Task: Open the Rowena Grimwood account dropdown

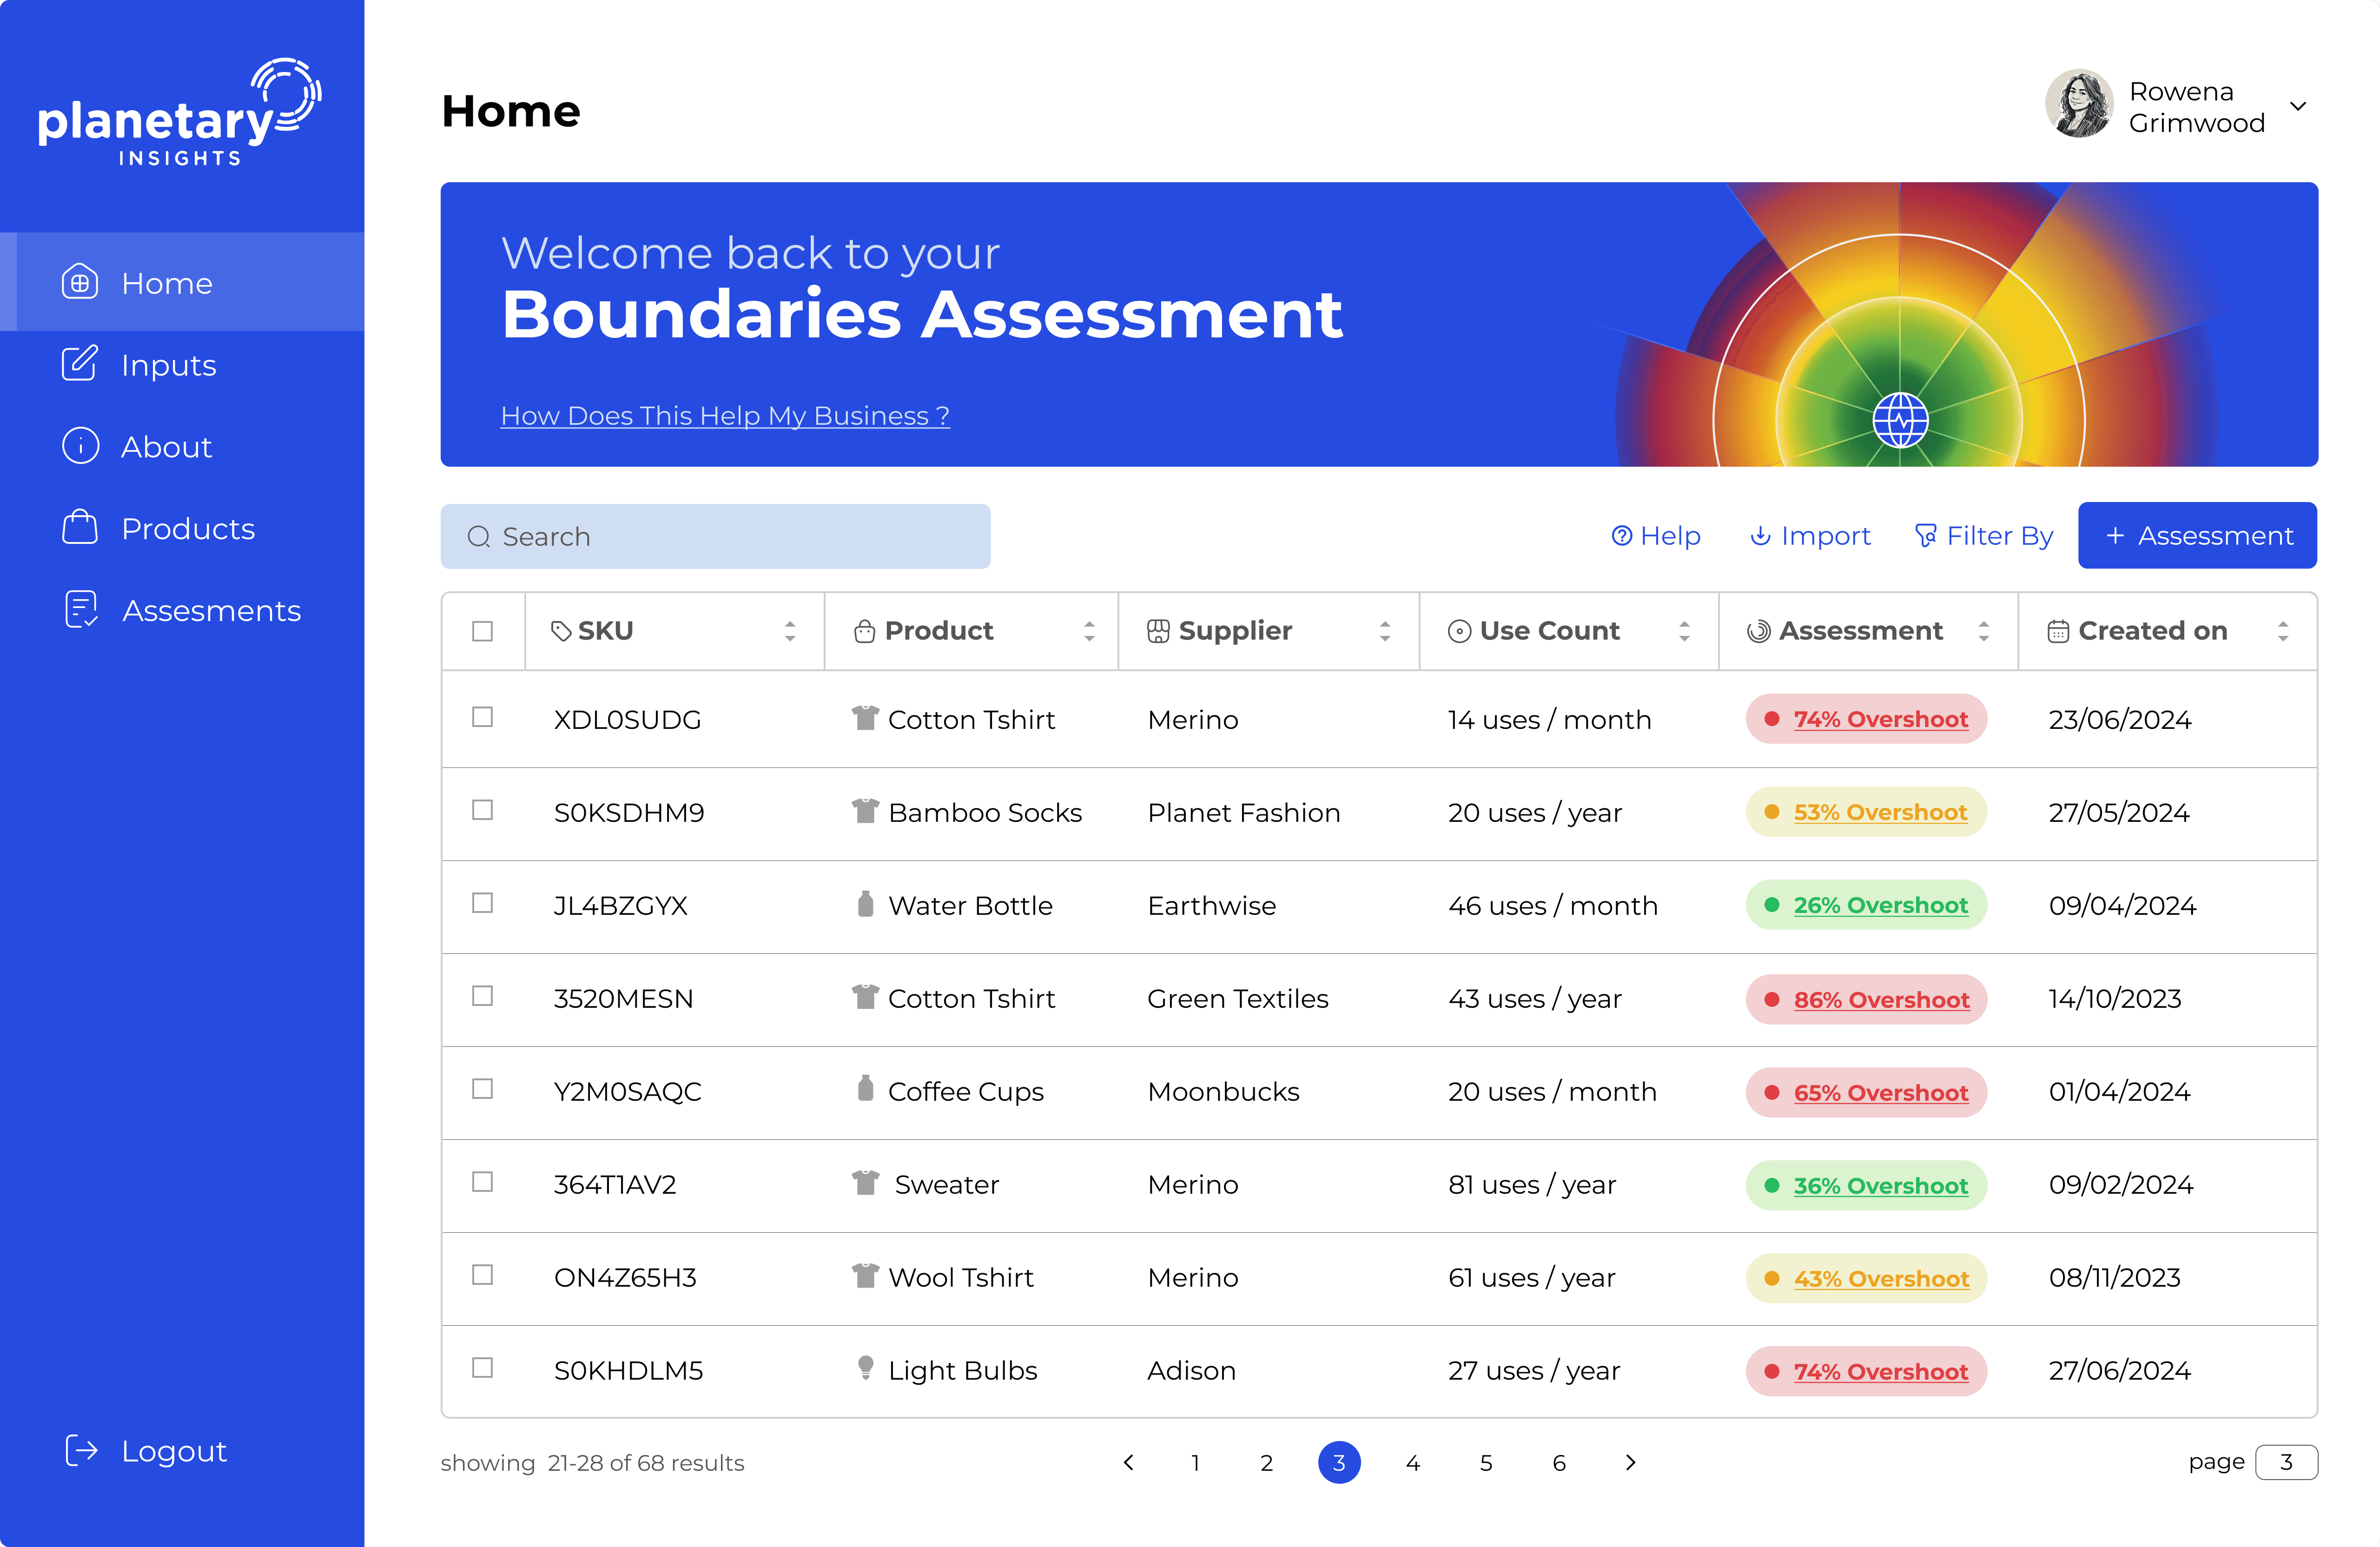Action: point(2298,106)
